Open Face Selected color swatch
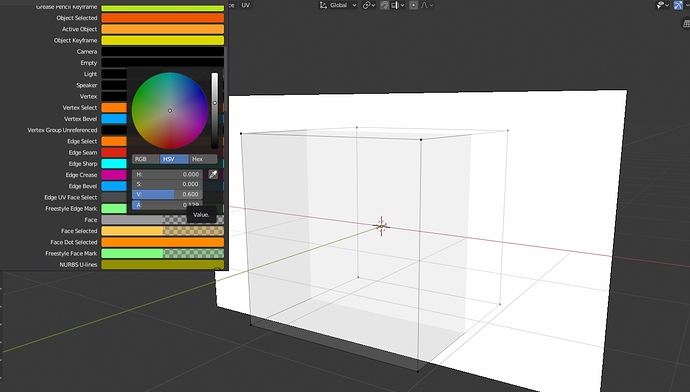This screenshot has width=690, height=392. point(162,231)
